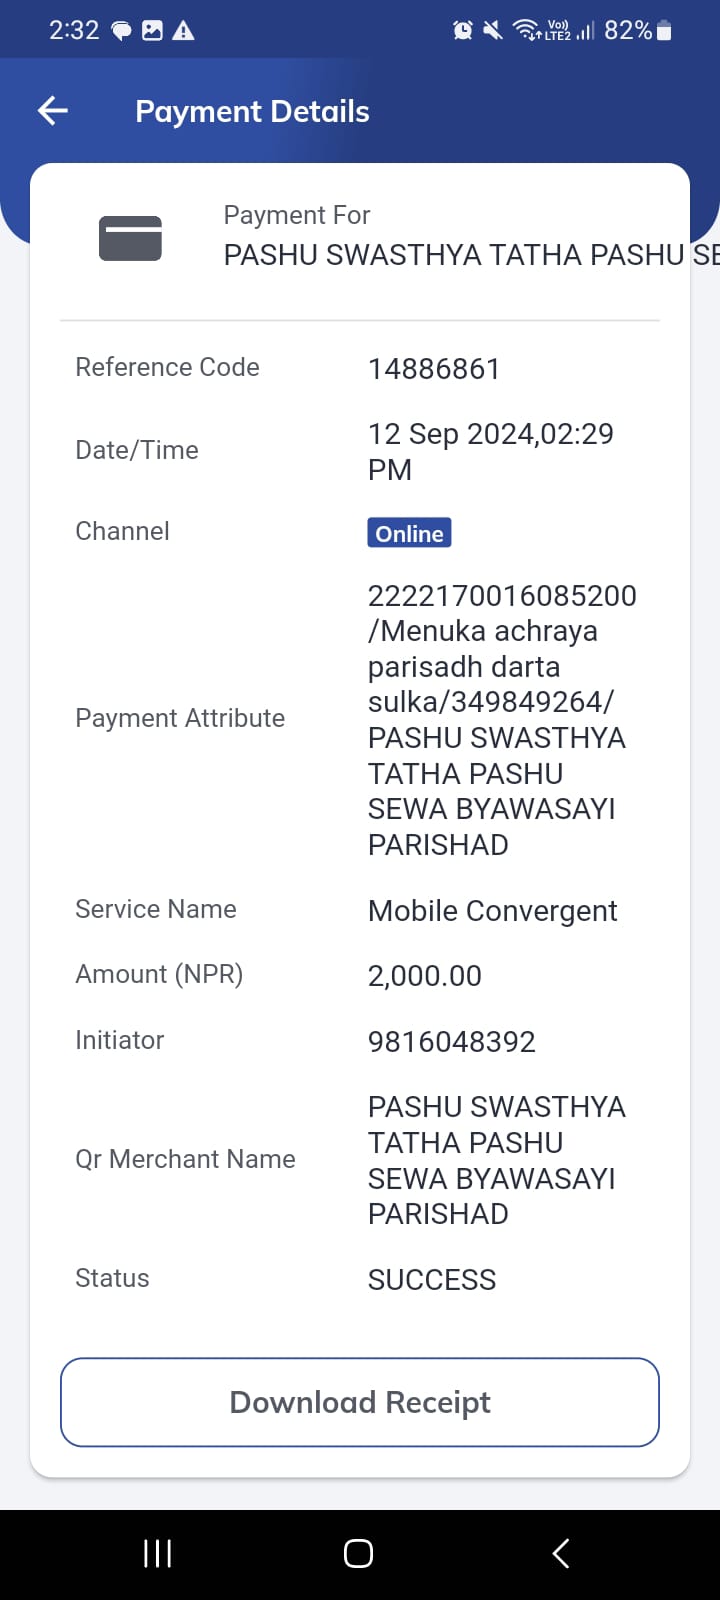Tap the back arrow in the header
The height and width of the screenshot is (1600, 720).
click(53, 111)
